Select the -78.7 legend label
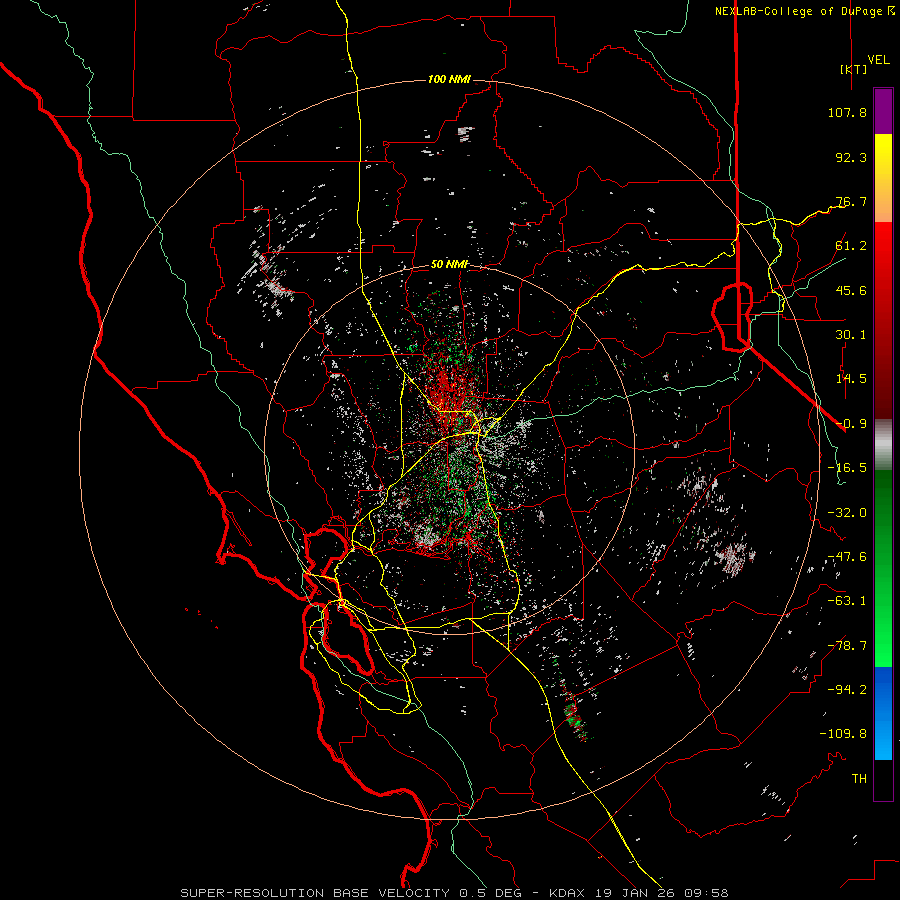 tap(847, 646)
